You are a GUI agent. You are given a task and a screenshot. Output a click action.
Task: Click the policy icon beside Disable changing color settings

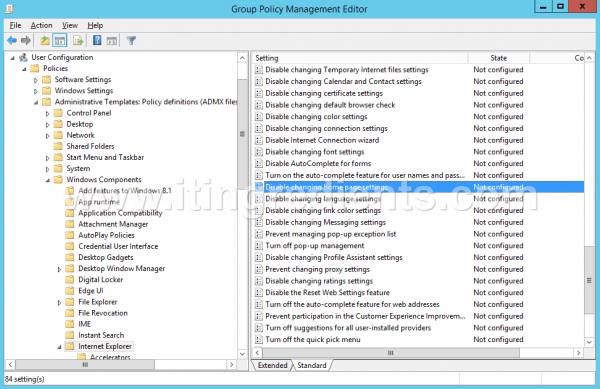(259, 117)
